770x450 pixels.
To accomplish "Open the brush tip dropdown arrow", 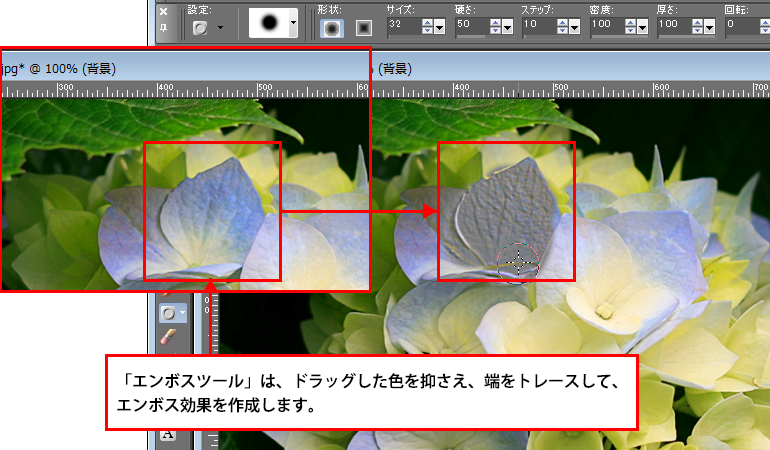I will (x=293, y=23).
